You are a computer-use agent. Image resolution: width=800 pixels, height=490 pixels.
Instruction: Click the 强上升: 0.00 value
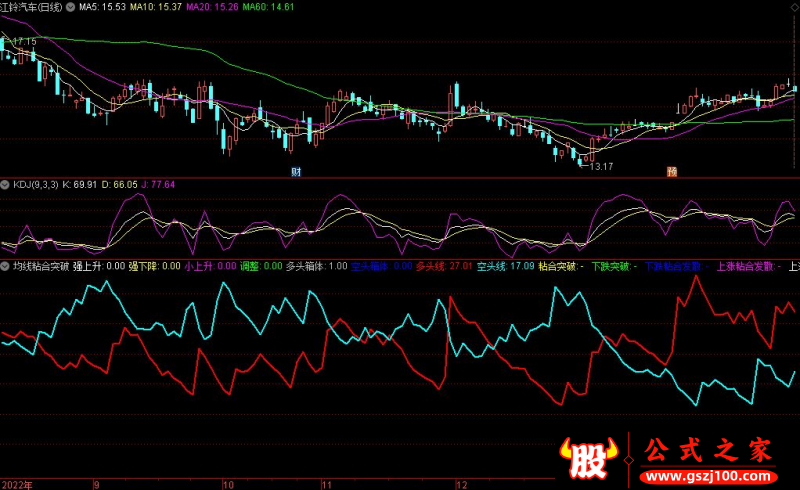[x=99, y=266]
